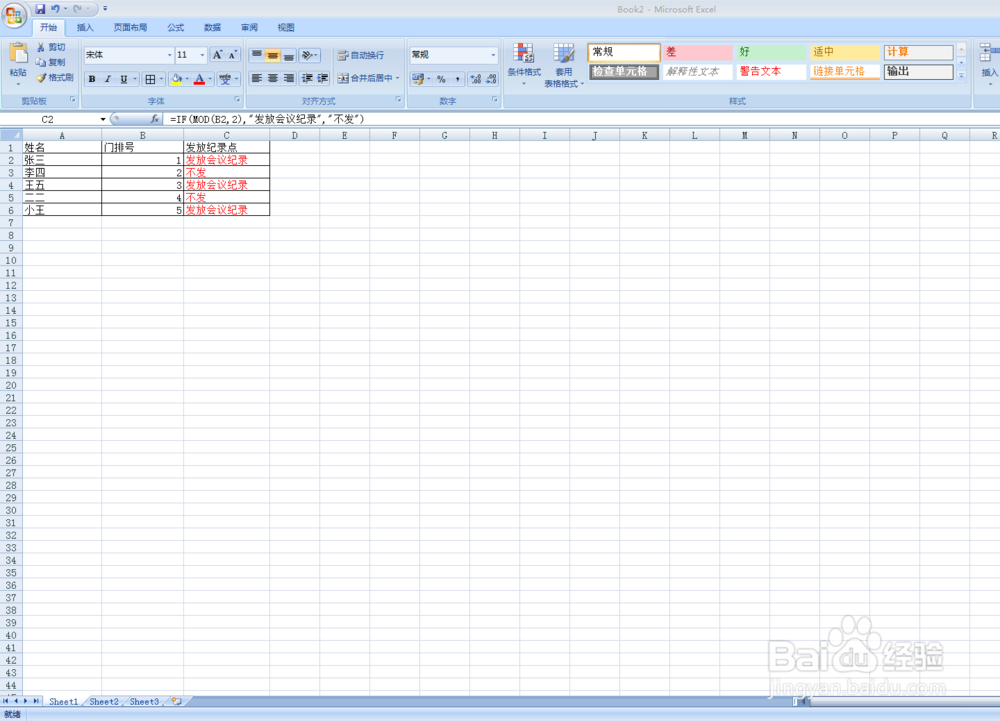
Task: Decrease indent
Action: (x=307, y=78)
